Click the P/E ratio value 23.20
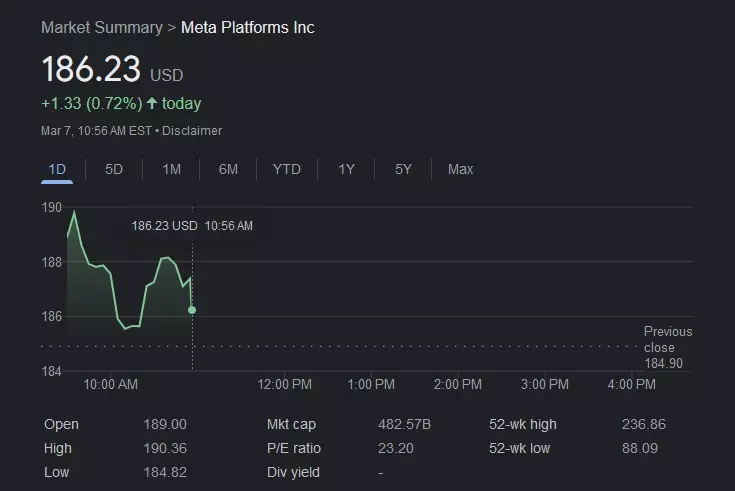Viewport: 735px width, 491px height. (x=396, y=448)
